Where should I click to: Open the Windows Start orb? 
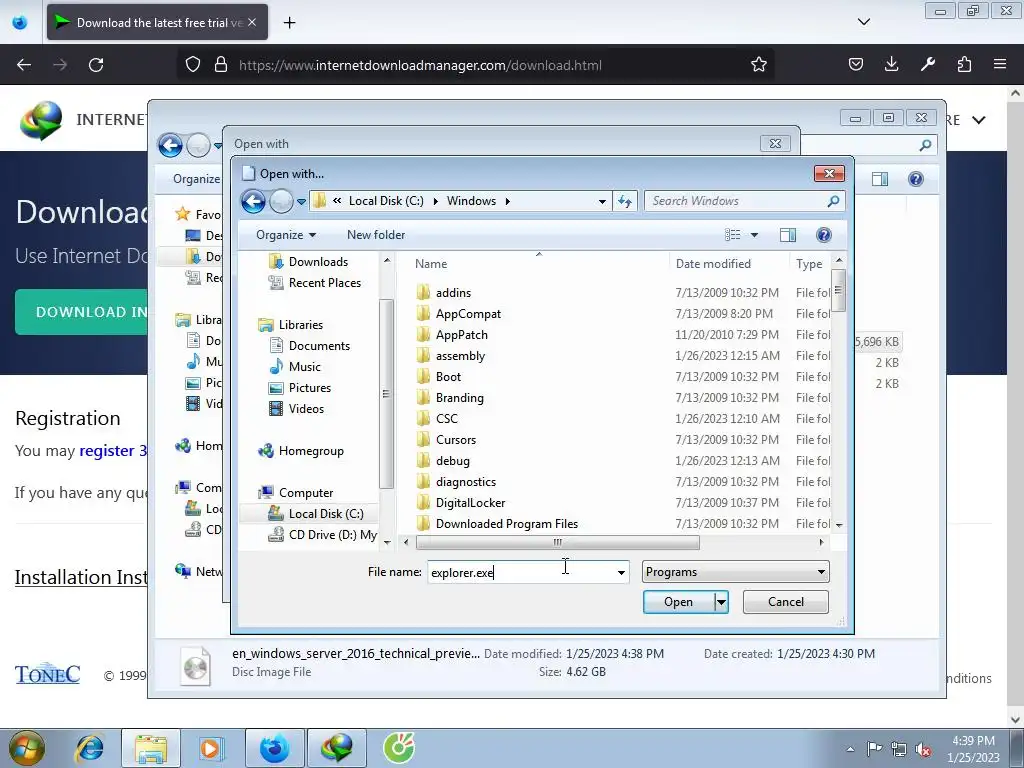click(x=27, y=748)
